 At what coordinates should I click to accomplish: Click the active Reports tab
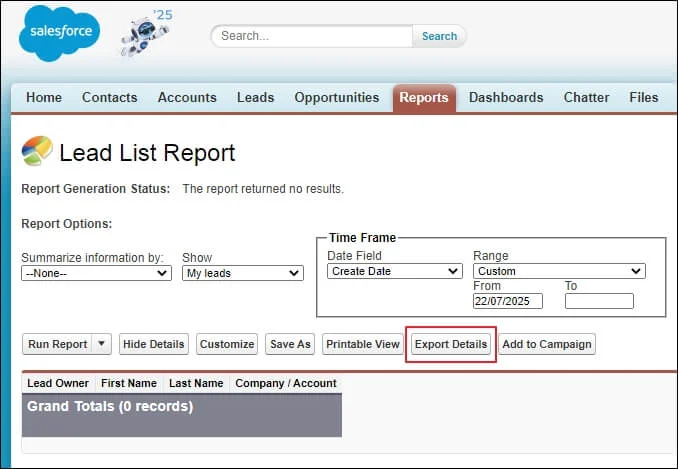point(424,98)
